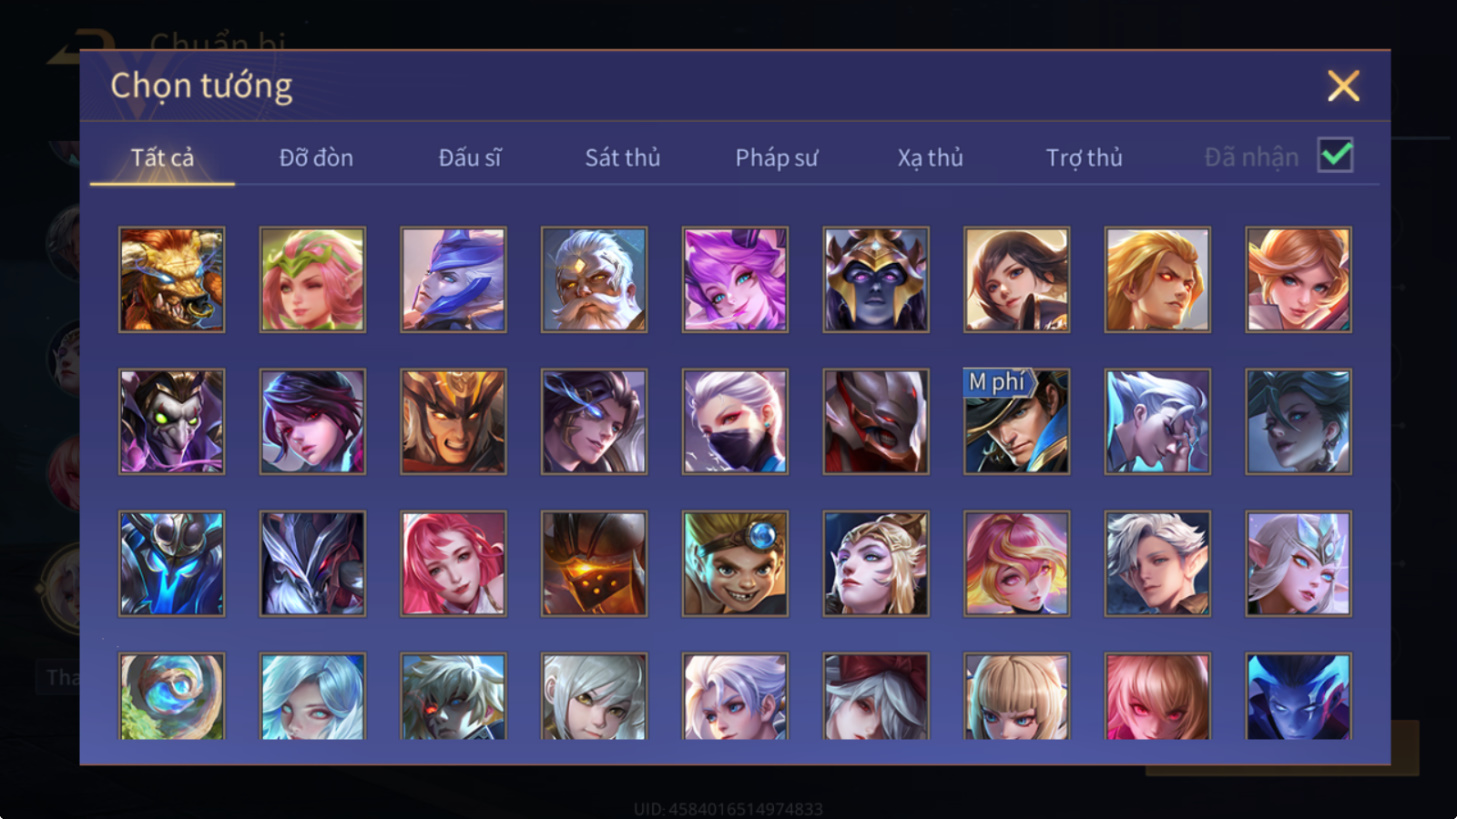Select the purple-haired girl with horns hero
1457x819 pixels.
point(735,279)
